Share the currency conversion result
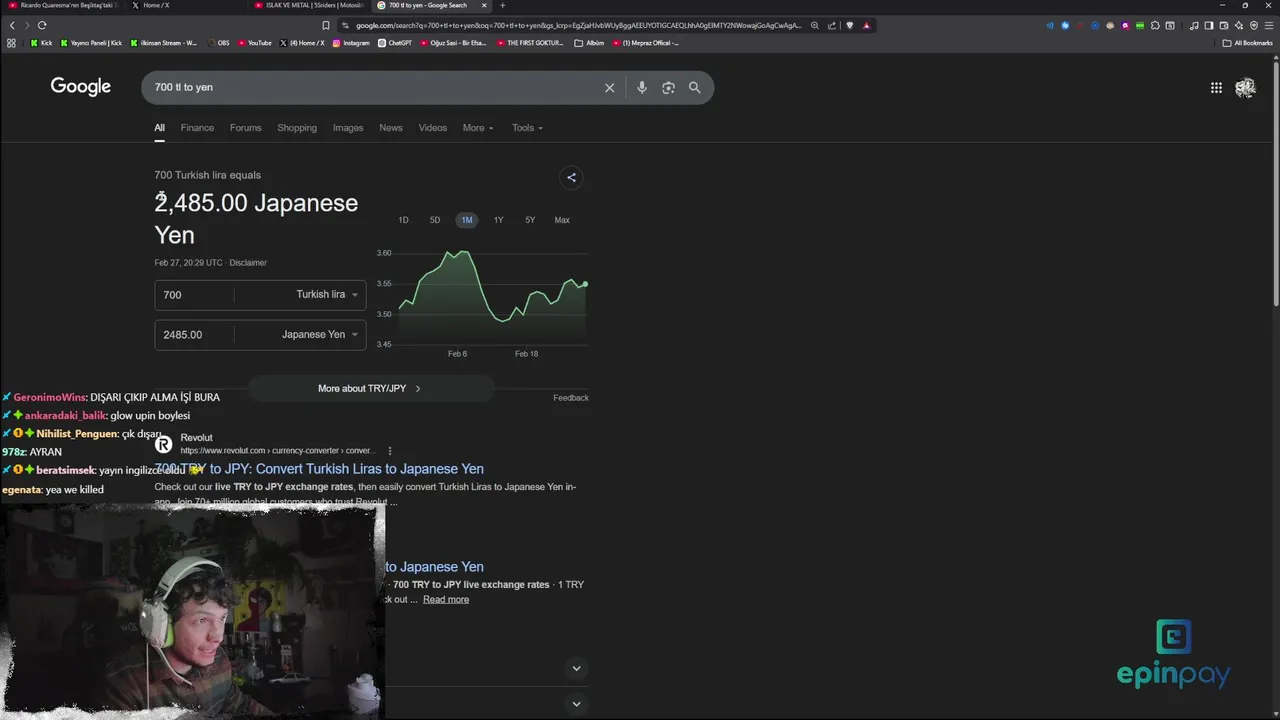The image size is (1280, 720). click(x=571, y=177)
